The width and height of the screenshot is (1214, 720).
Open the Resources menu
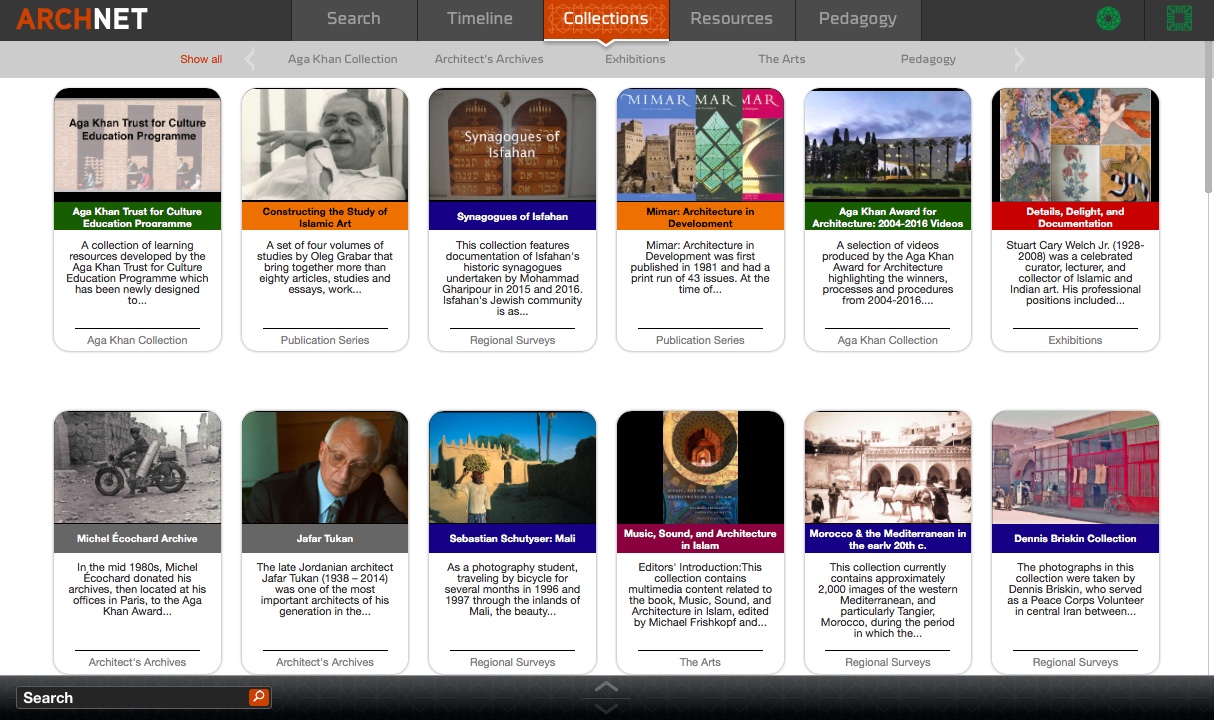731,18
